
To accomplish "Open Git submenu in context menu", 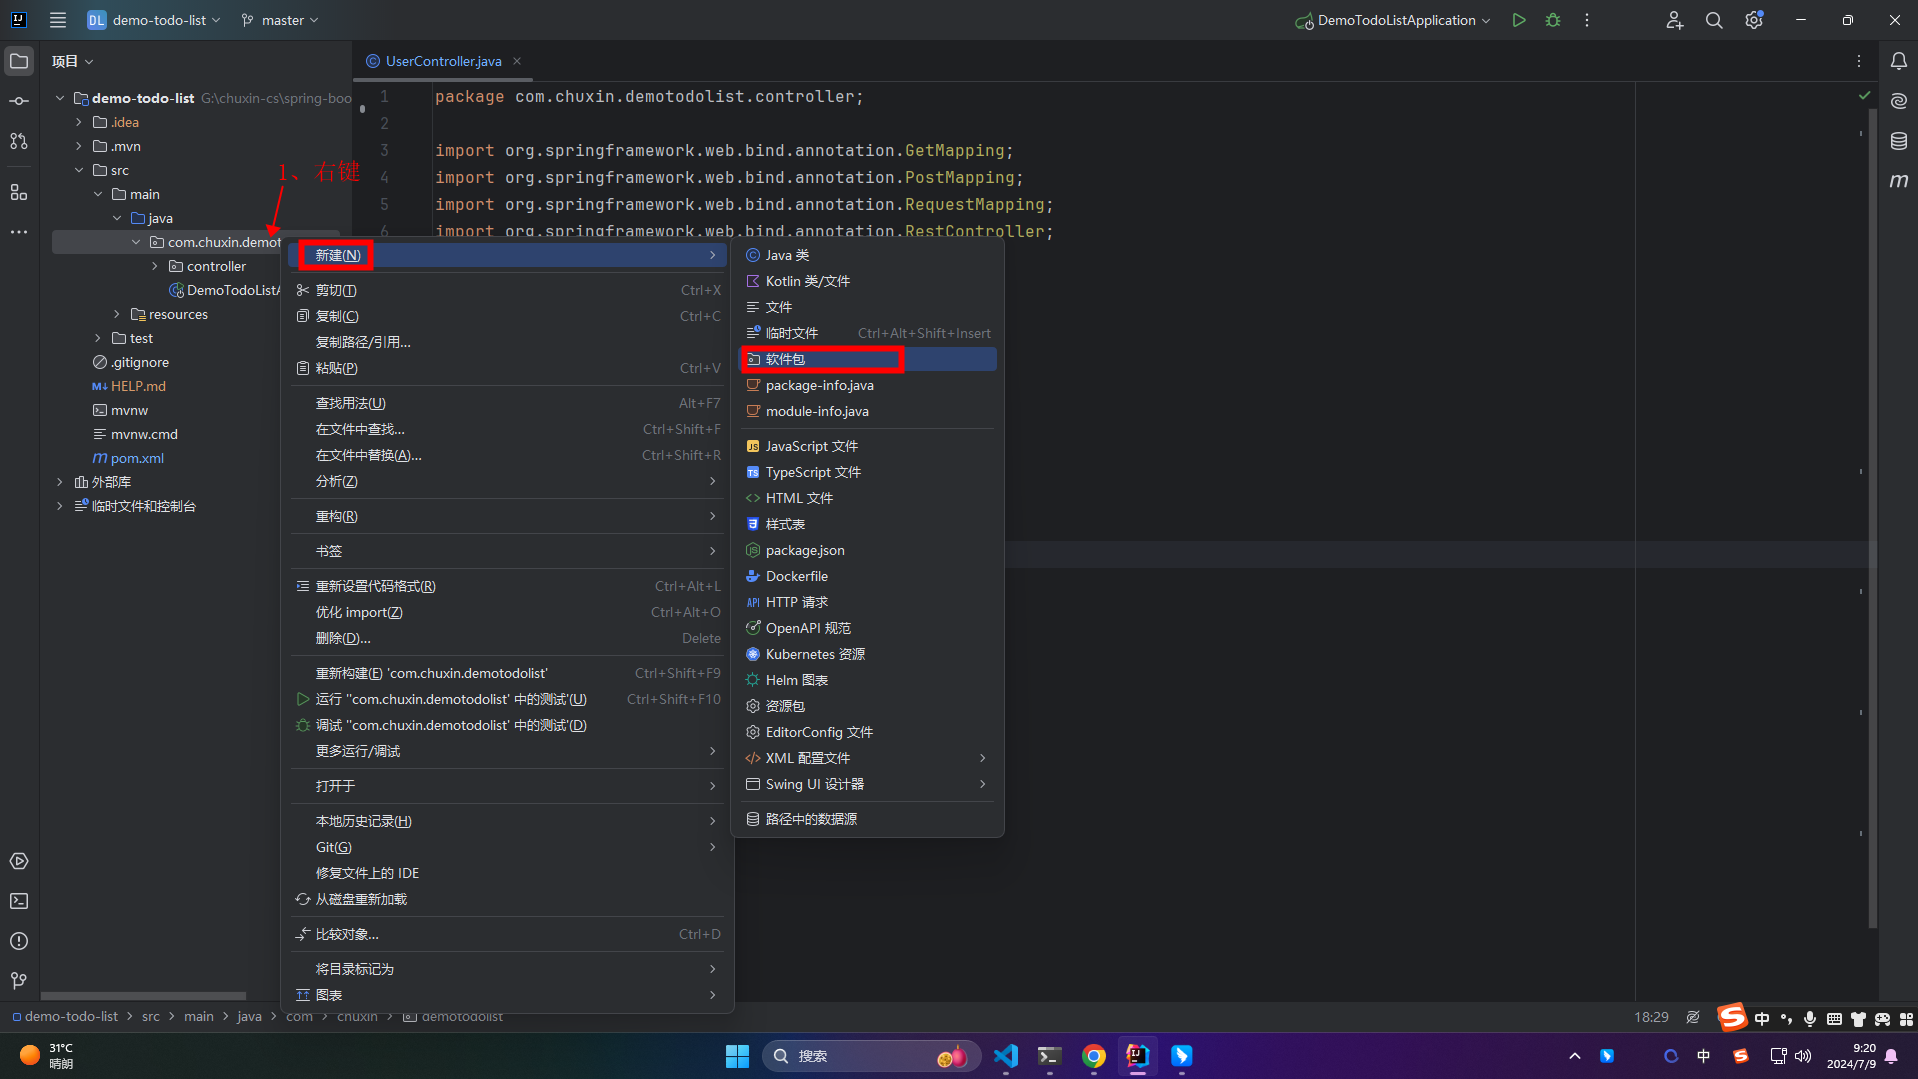I will [507, 847].
